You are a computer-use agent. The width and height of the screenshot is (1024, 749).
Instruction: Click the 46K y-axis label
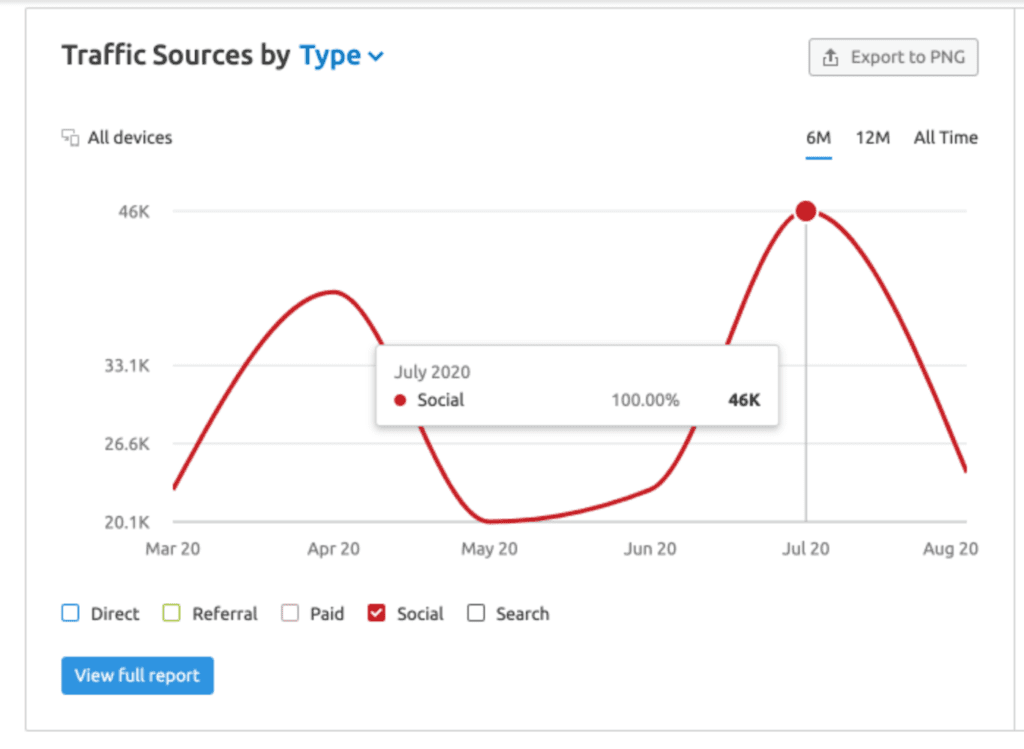(x=134, y=212)
